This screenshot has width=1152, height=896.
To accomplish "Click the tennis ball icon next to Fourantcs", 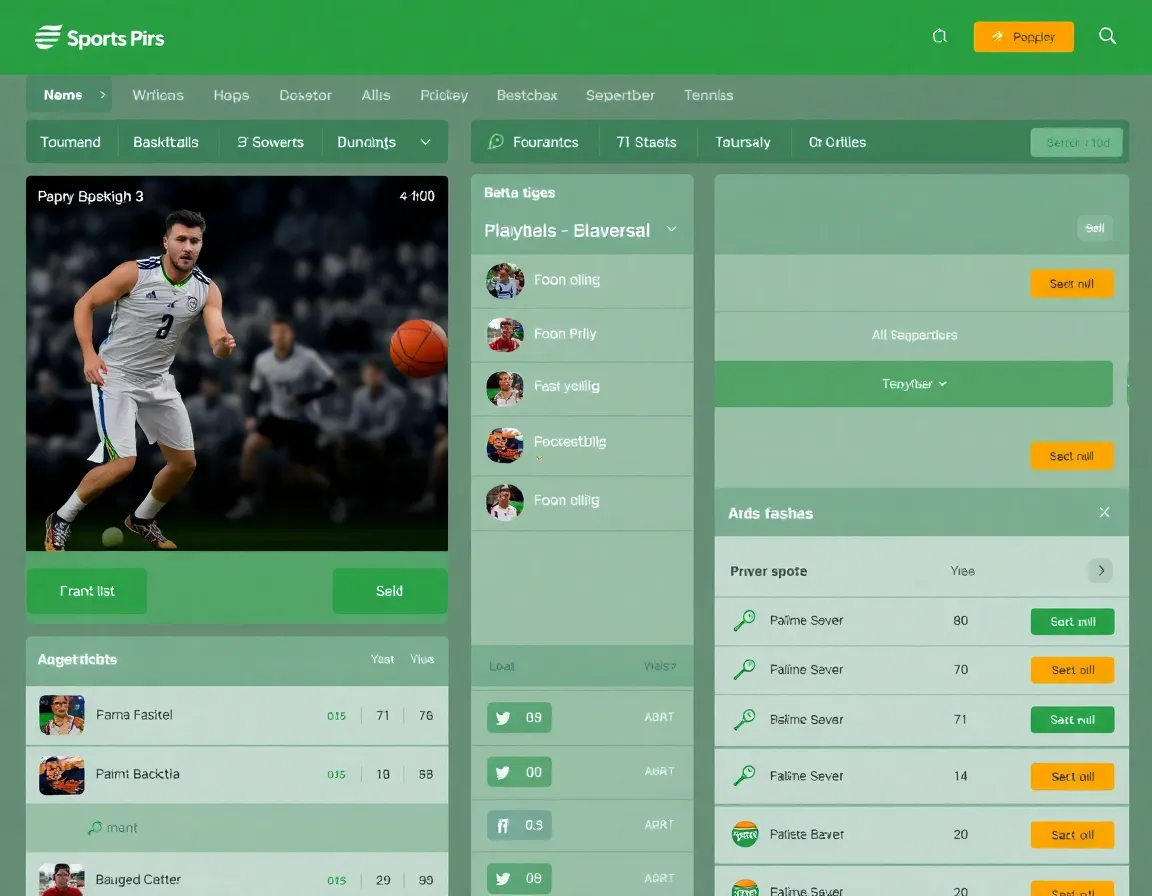I will coord(495,142).
